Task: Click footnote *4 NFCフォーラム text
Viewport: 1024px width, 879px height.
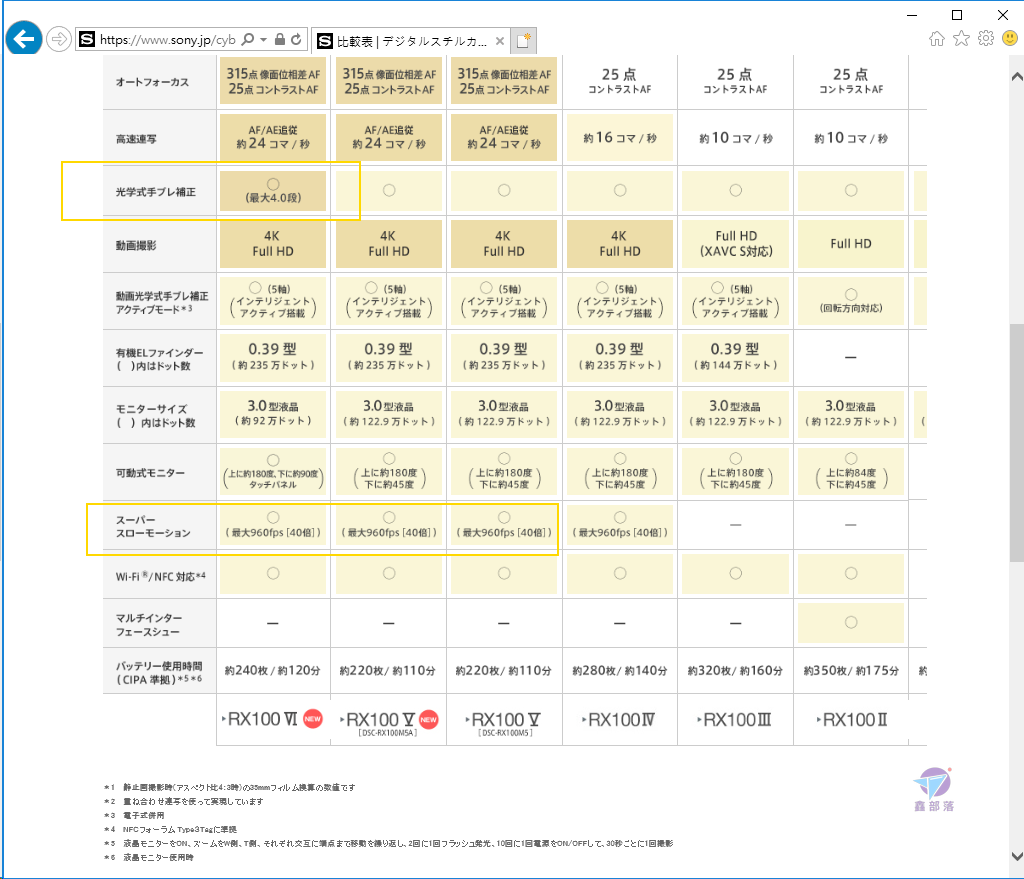Action: (180, 829)
